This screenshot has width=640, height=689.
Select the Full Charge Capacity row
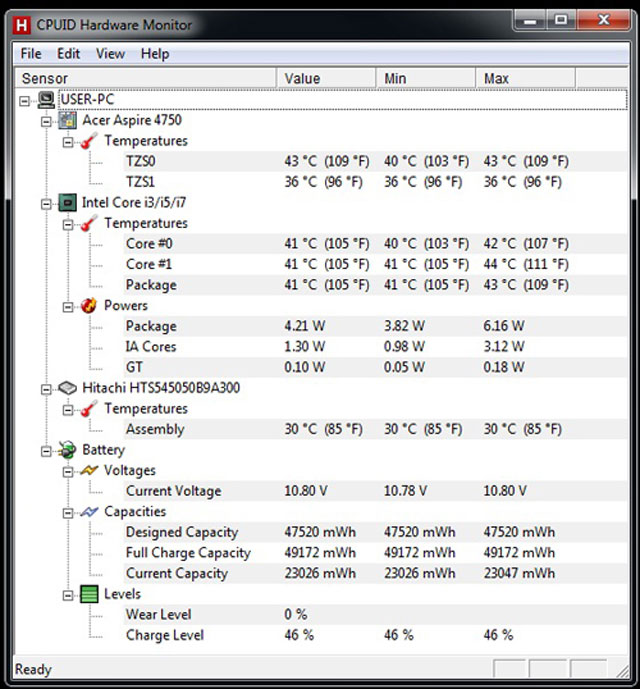(375, 553)
